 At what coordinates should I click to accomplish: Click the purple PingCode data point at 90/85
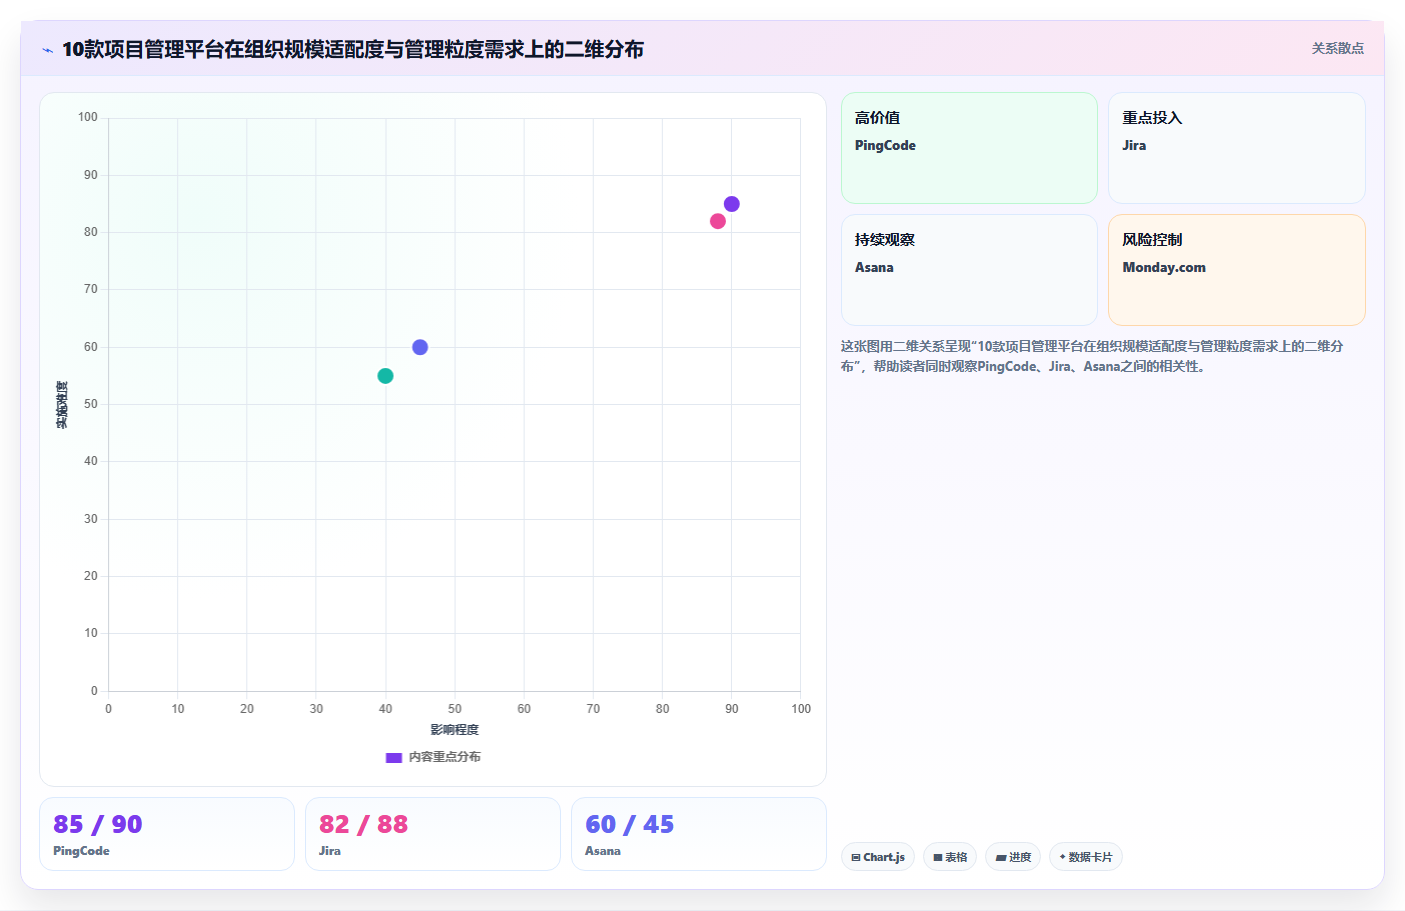[x=731, y=204]
